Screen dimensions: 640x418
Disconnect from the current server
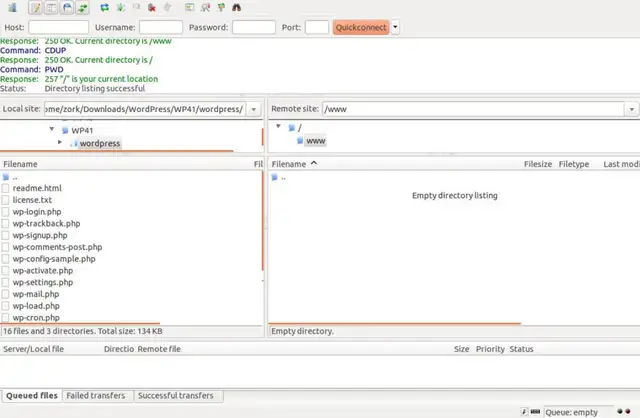tap(152, 7)
